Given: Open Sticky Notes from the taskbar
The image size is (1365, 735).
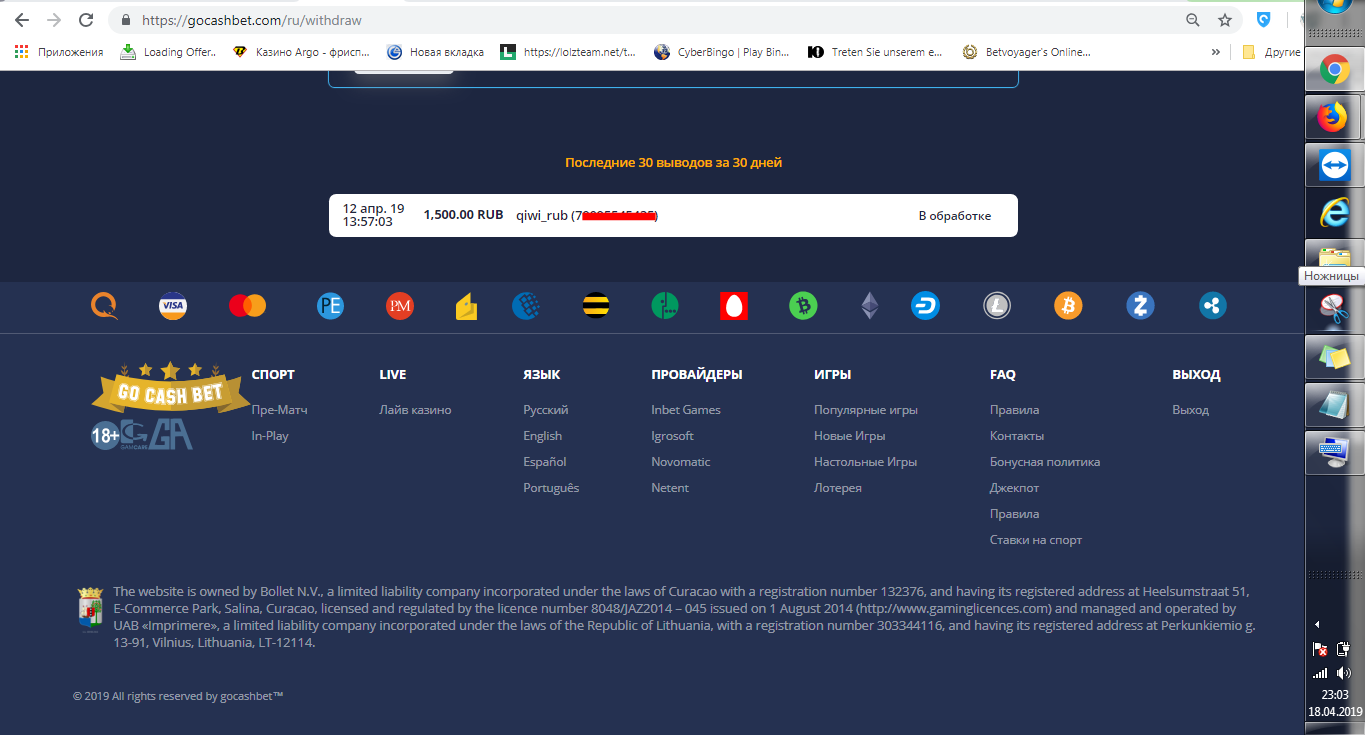Looking at the screenshot, I should [x=1334, y=357].
